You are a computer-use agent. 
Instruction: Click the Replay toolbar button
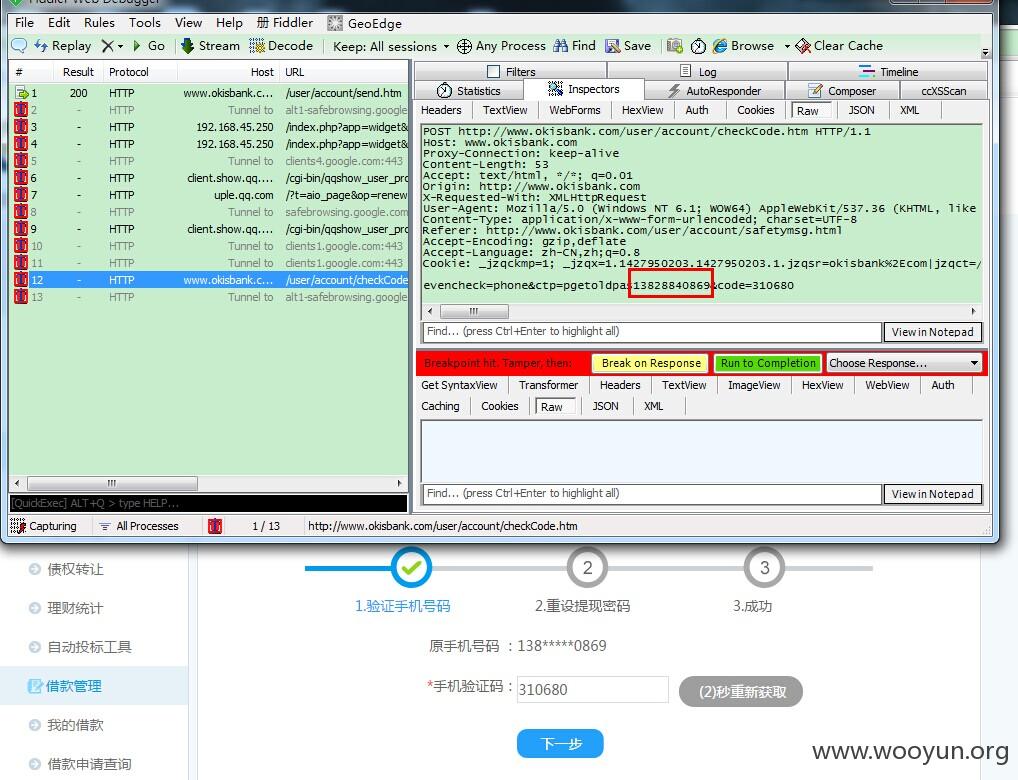coord(63,45)
